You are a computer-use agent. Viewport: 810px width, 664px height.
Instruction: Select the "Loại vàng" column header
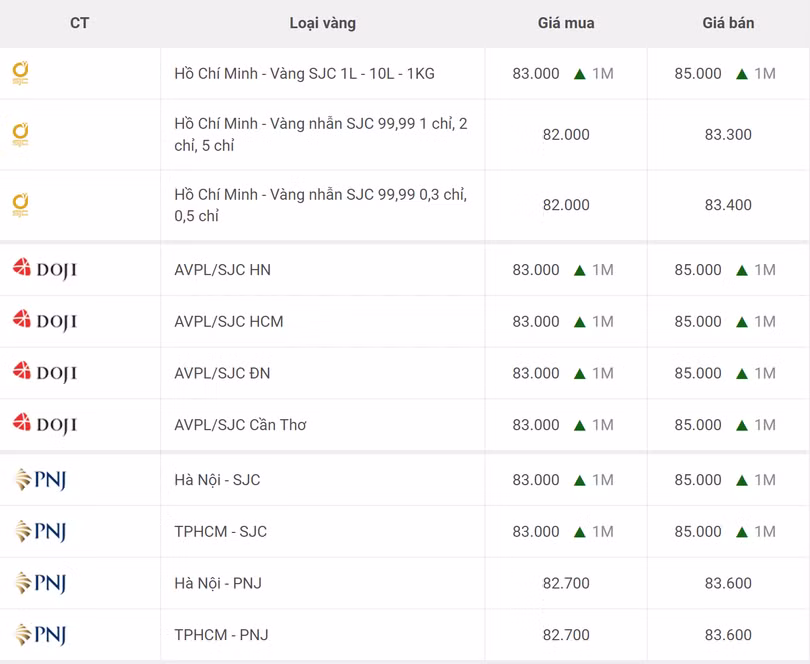(x=322, y=23)
